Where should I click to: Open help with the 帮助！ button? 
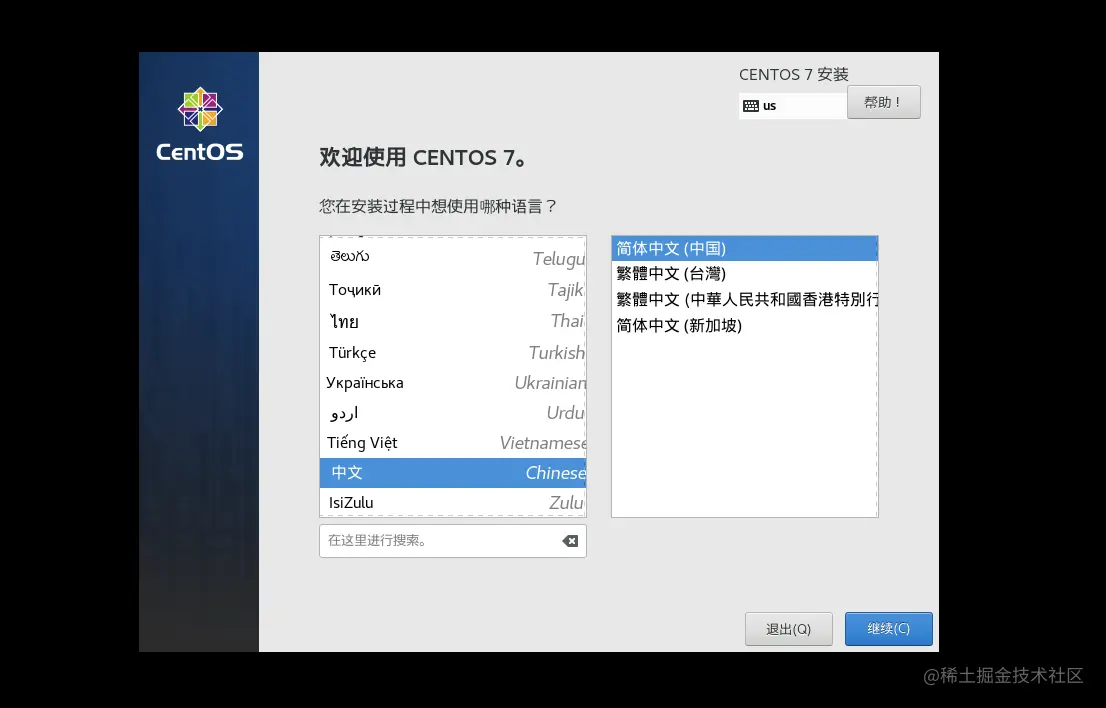pyautogui.click(x=883, y=102)
